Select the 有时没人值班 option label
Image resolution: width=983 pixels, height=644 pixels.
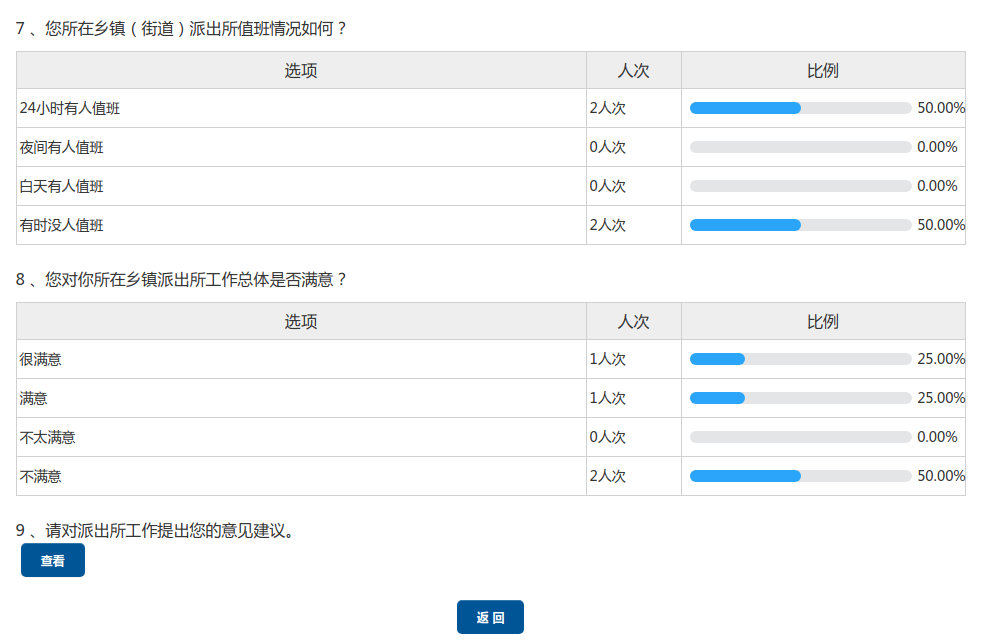(x=62, y=225)
